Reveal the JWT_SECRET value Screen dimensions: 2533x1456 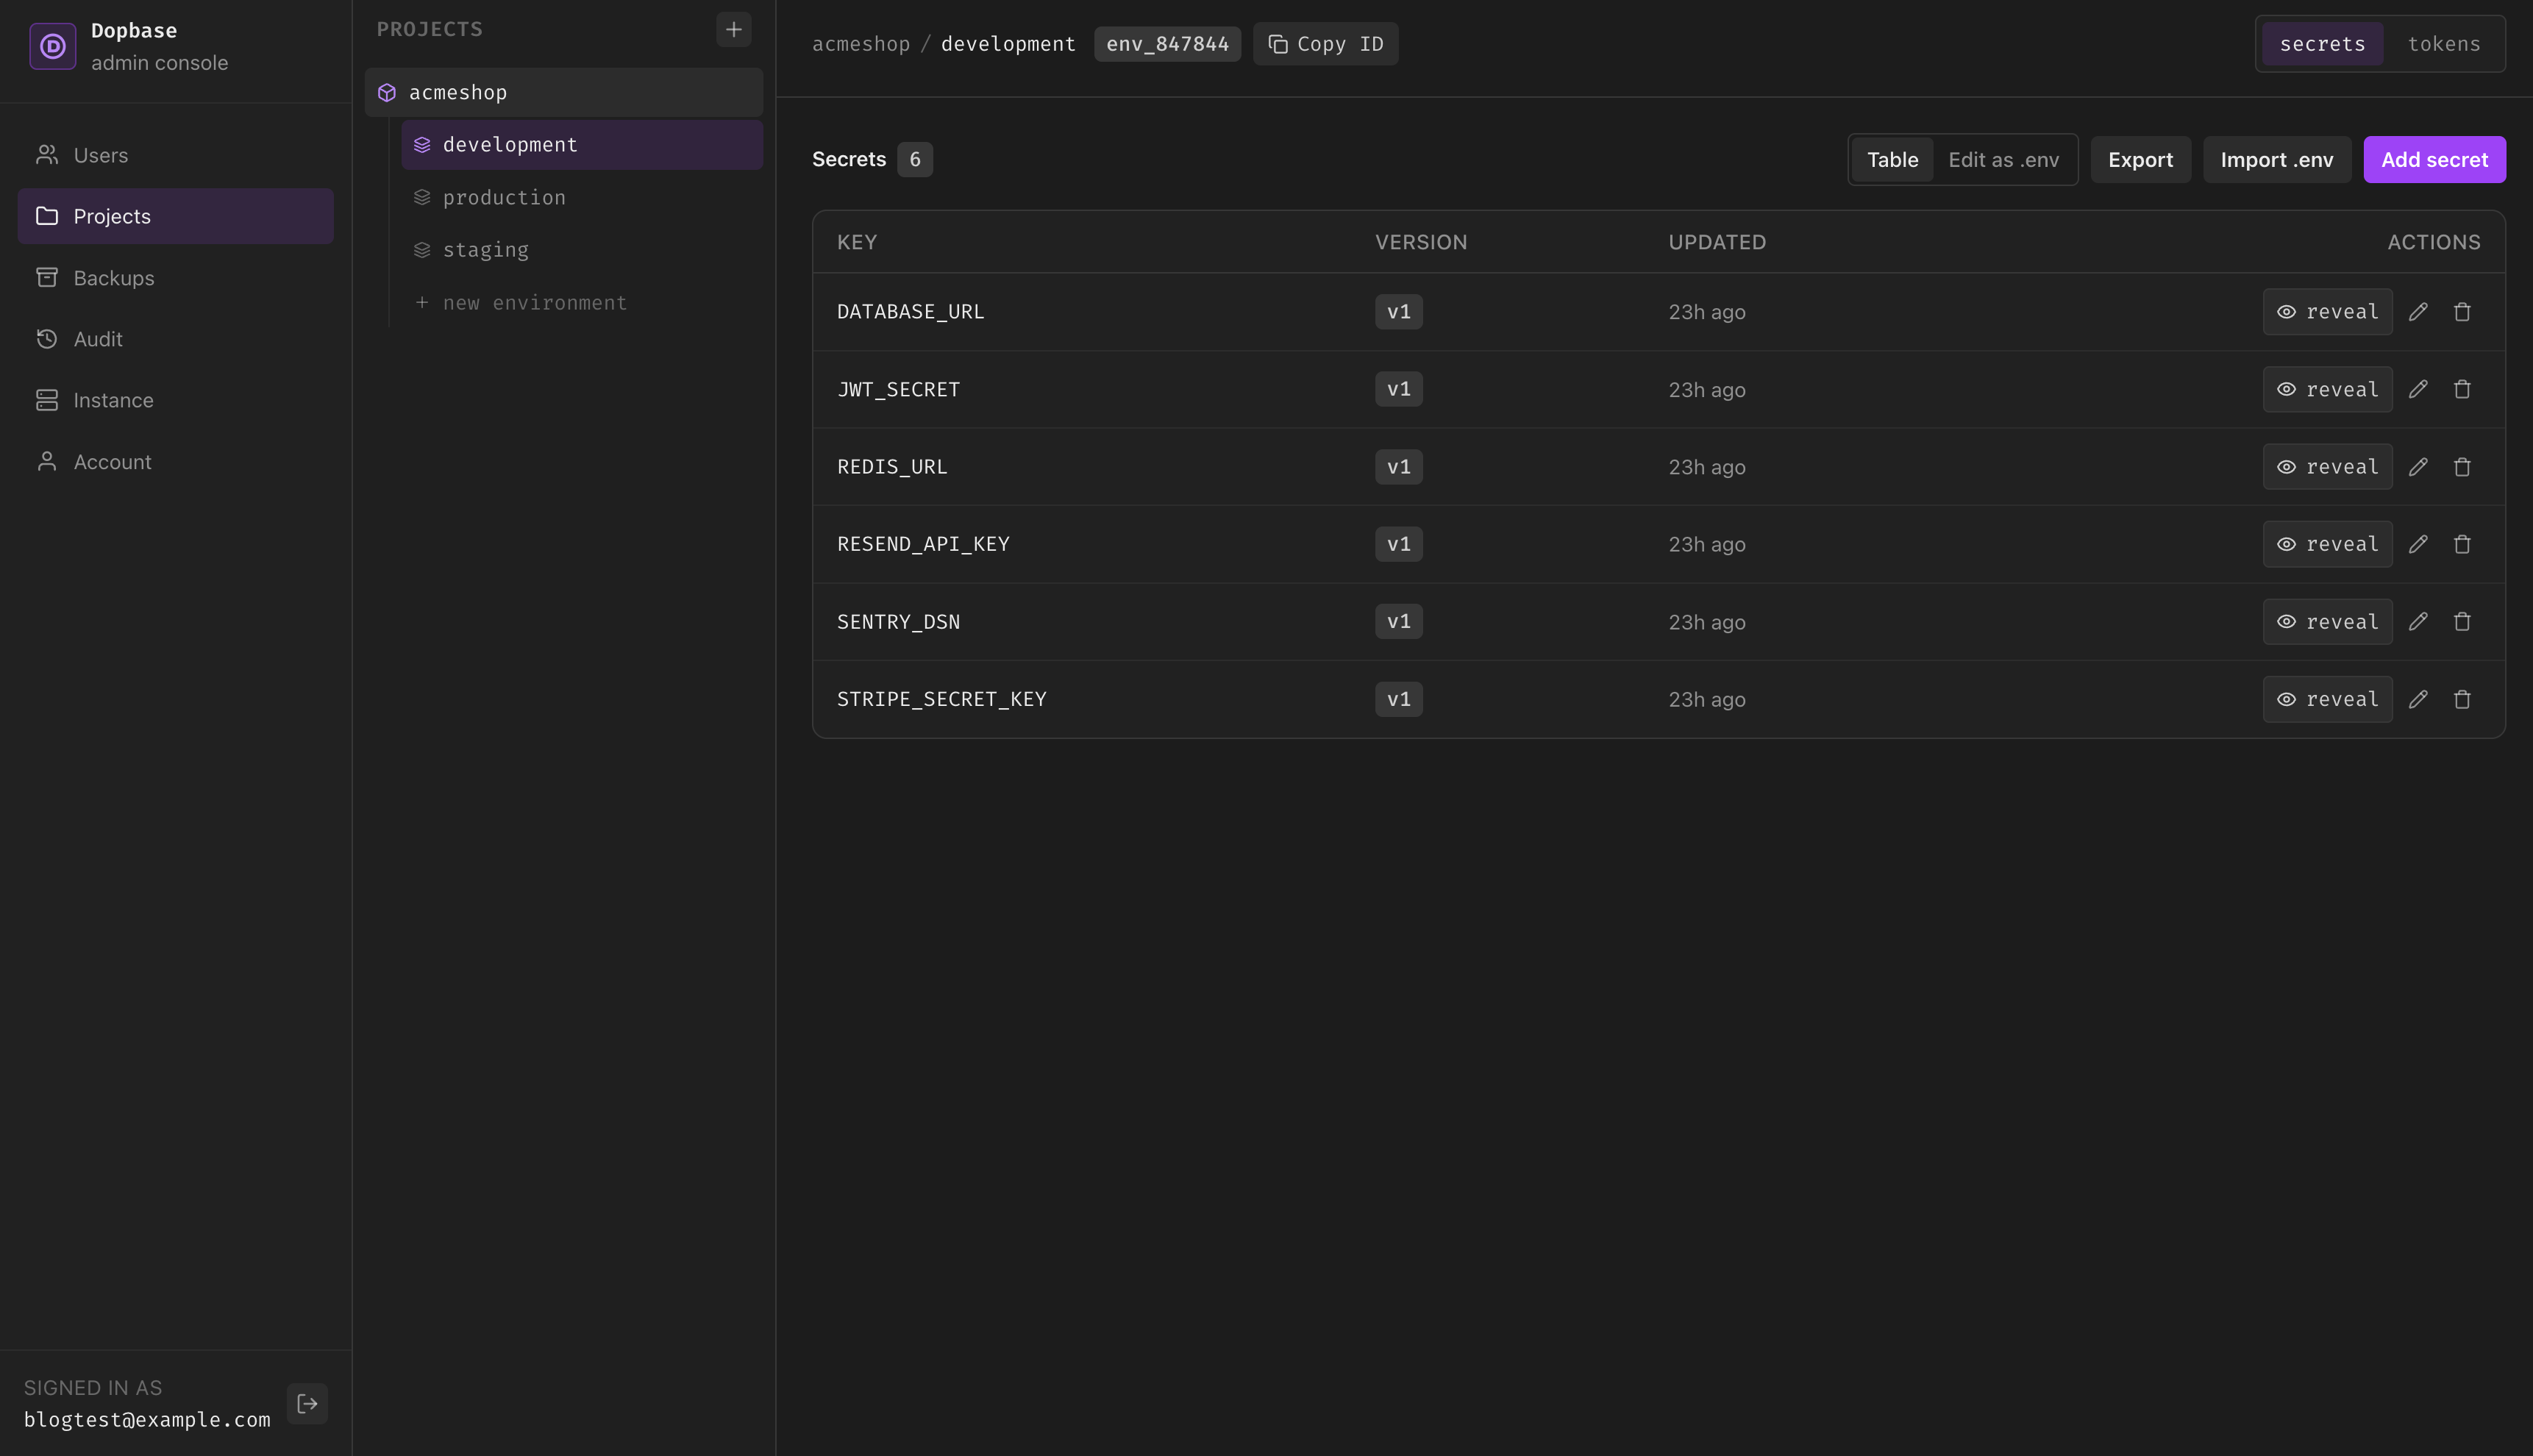pos(2327,389)
